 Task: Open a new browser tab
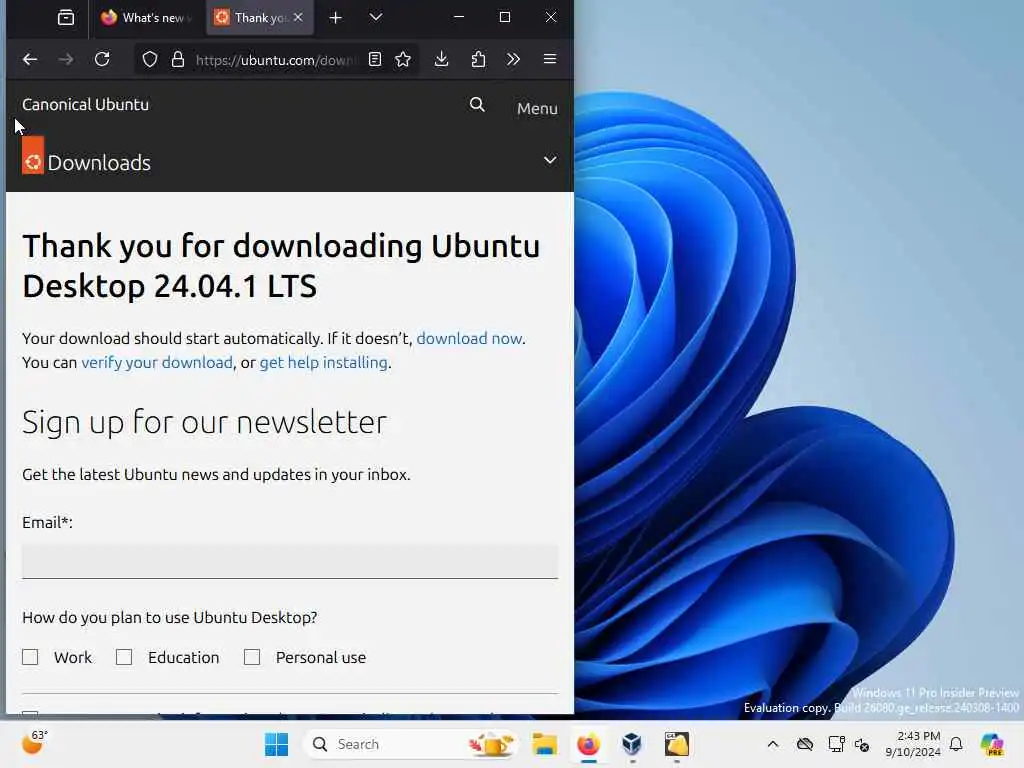[335, 18]
